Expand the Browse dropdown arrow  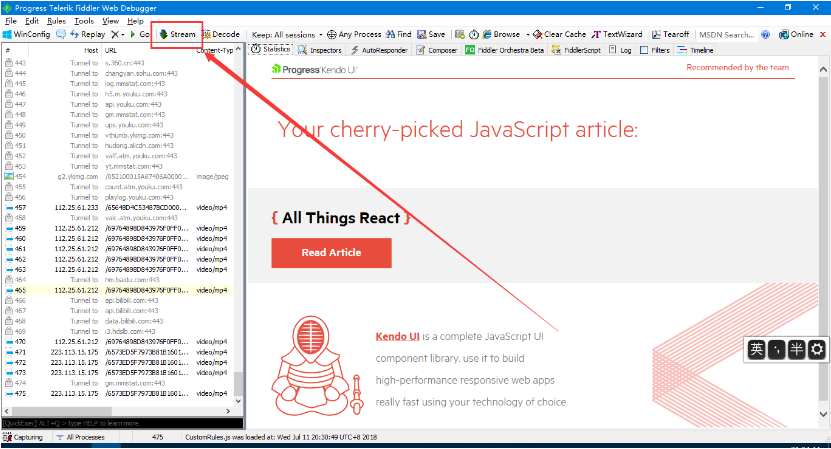(528, 34)
